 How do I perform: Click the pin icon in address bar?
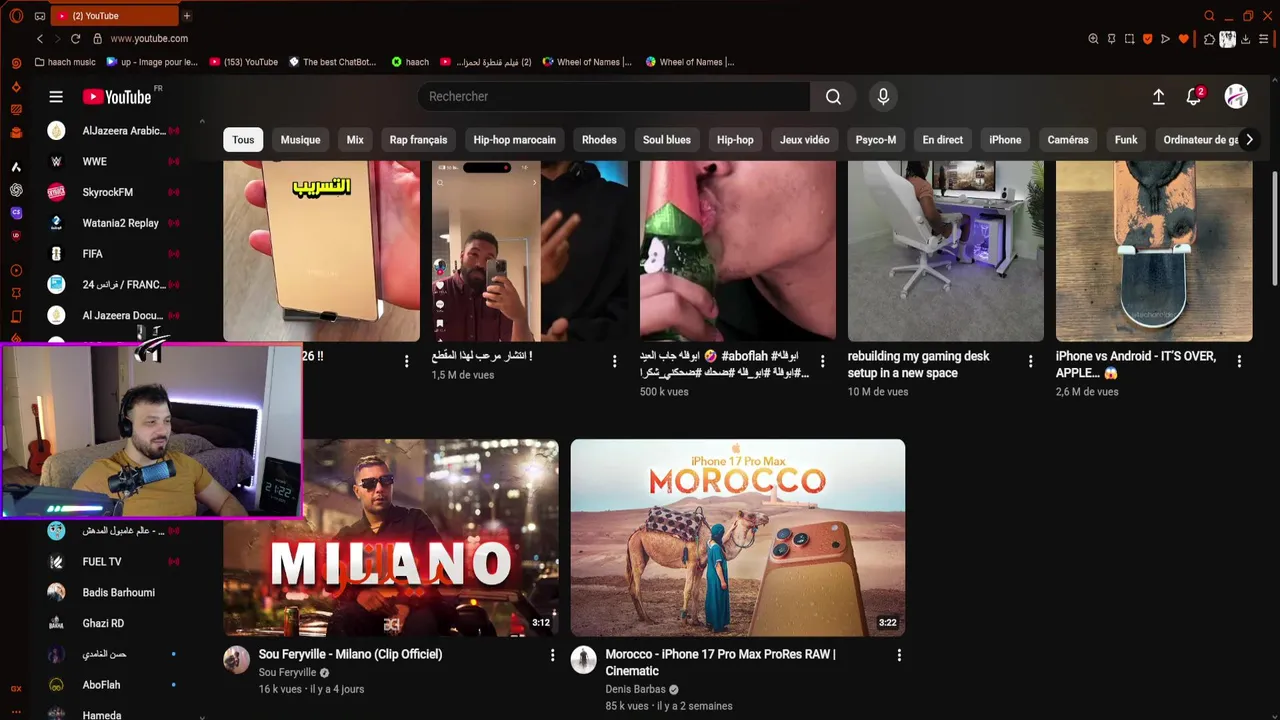(x=1111, y=39)
